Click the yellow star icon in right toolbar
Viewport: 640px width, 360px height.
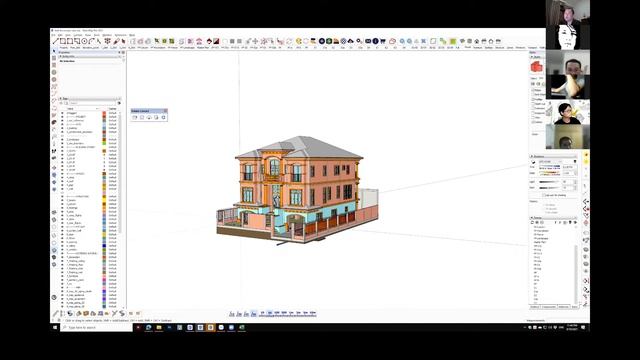pyautogui.click(x=586, y=155)
